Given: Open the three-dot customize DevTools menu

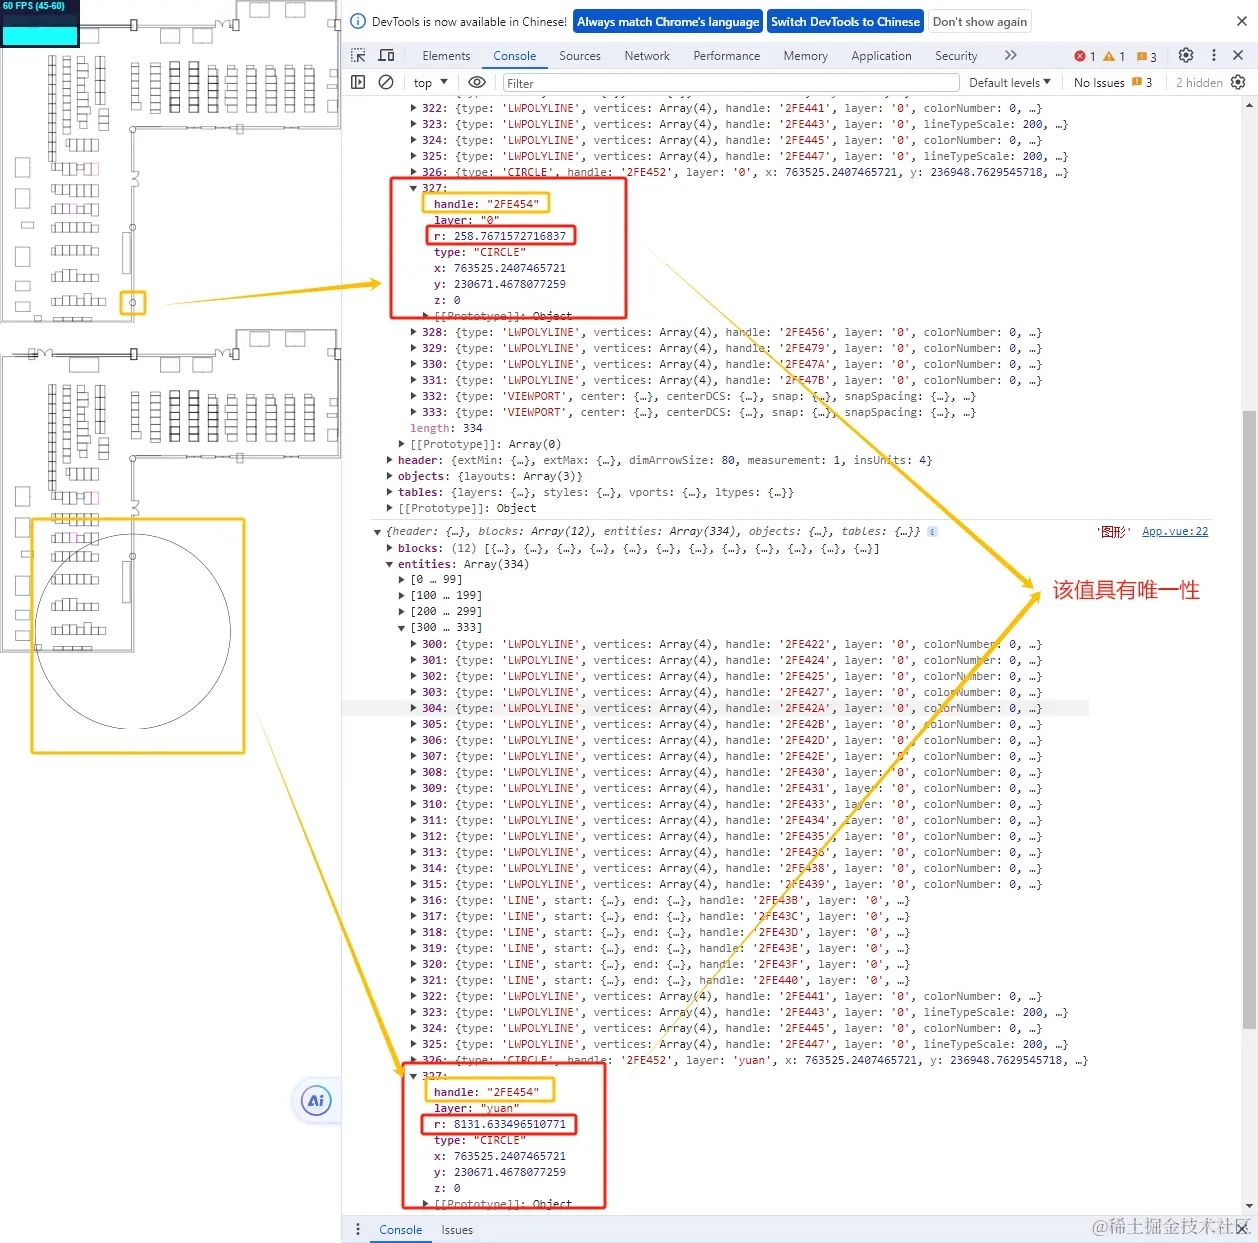Looking at the screenshot, I should pos(1214,55).
